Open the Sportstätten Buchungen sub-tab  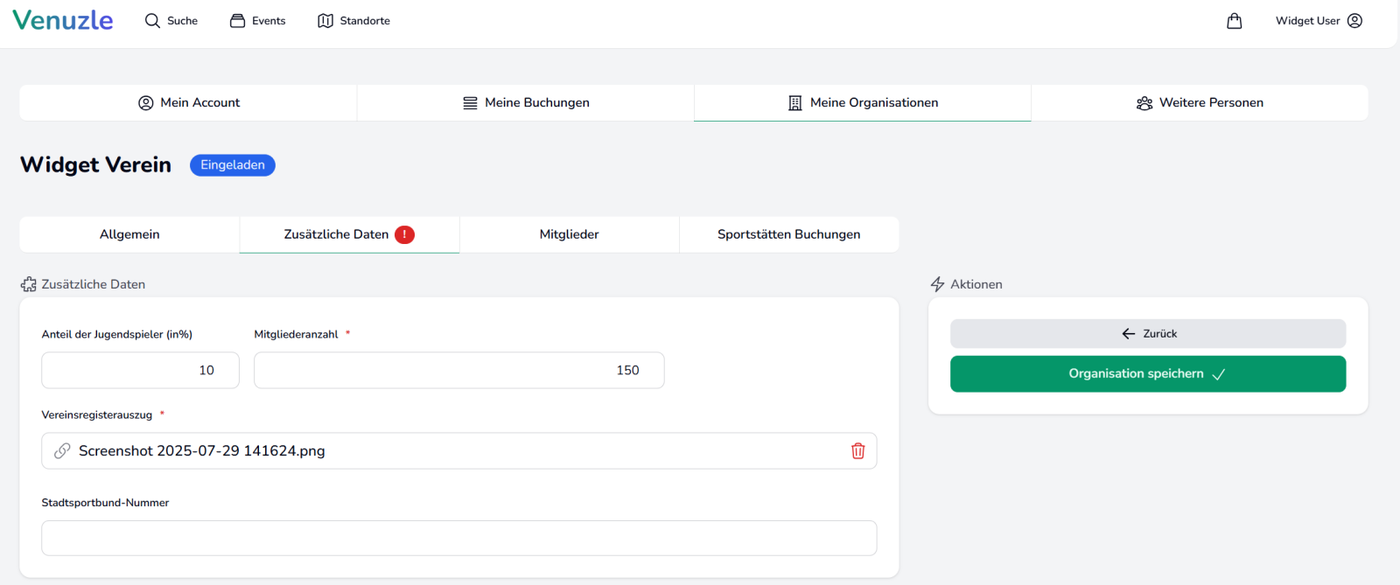(789, 234)
